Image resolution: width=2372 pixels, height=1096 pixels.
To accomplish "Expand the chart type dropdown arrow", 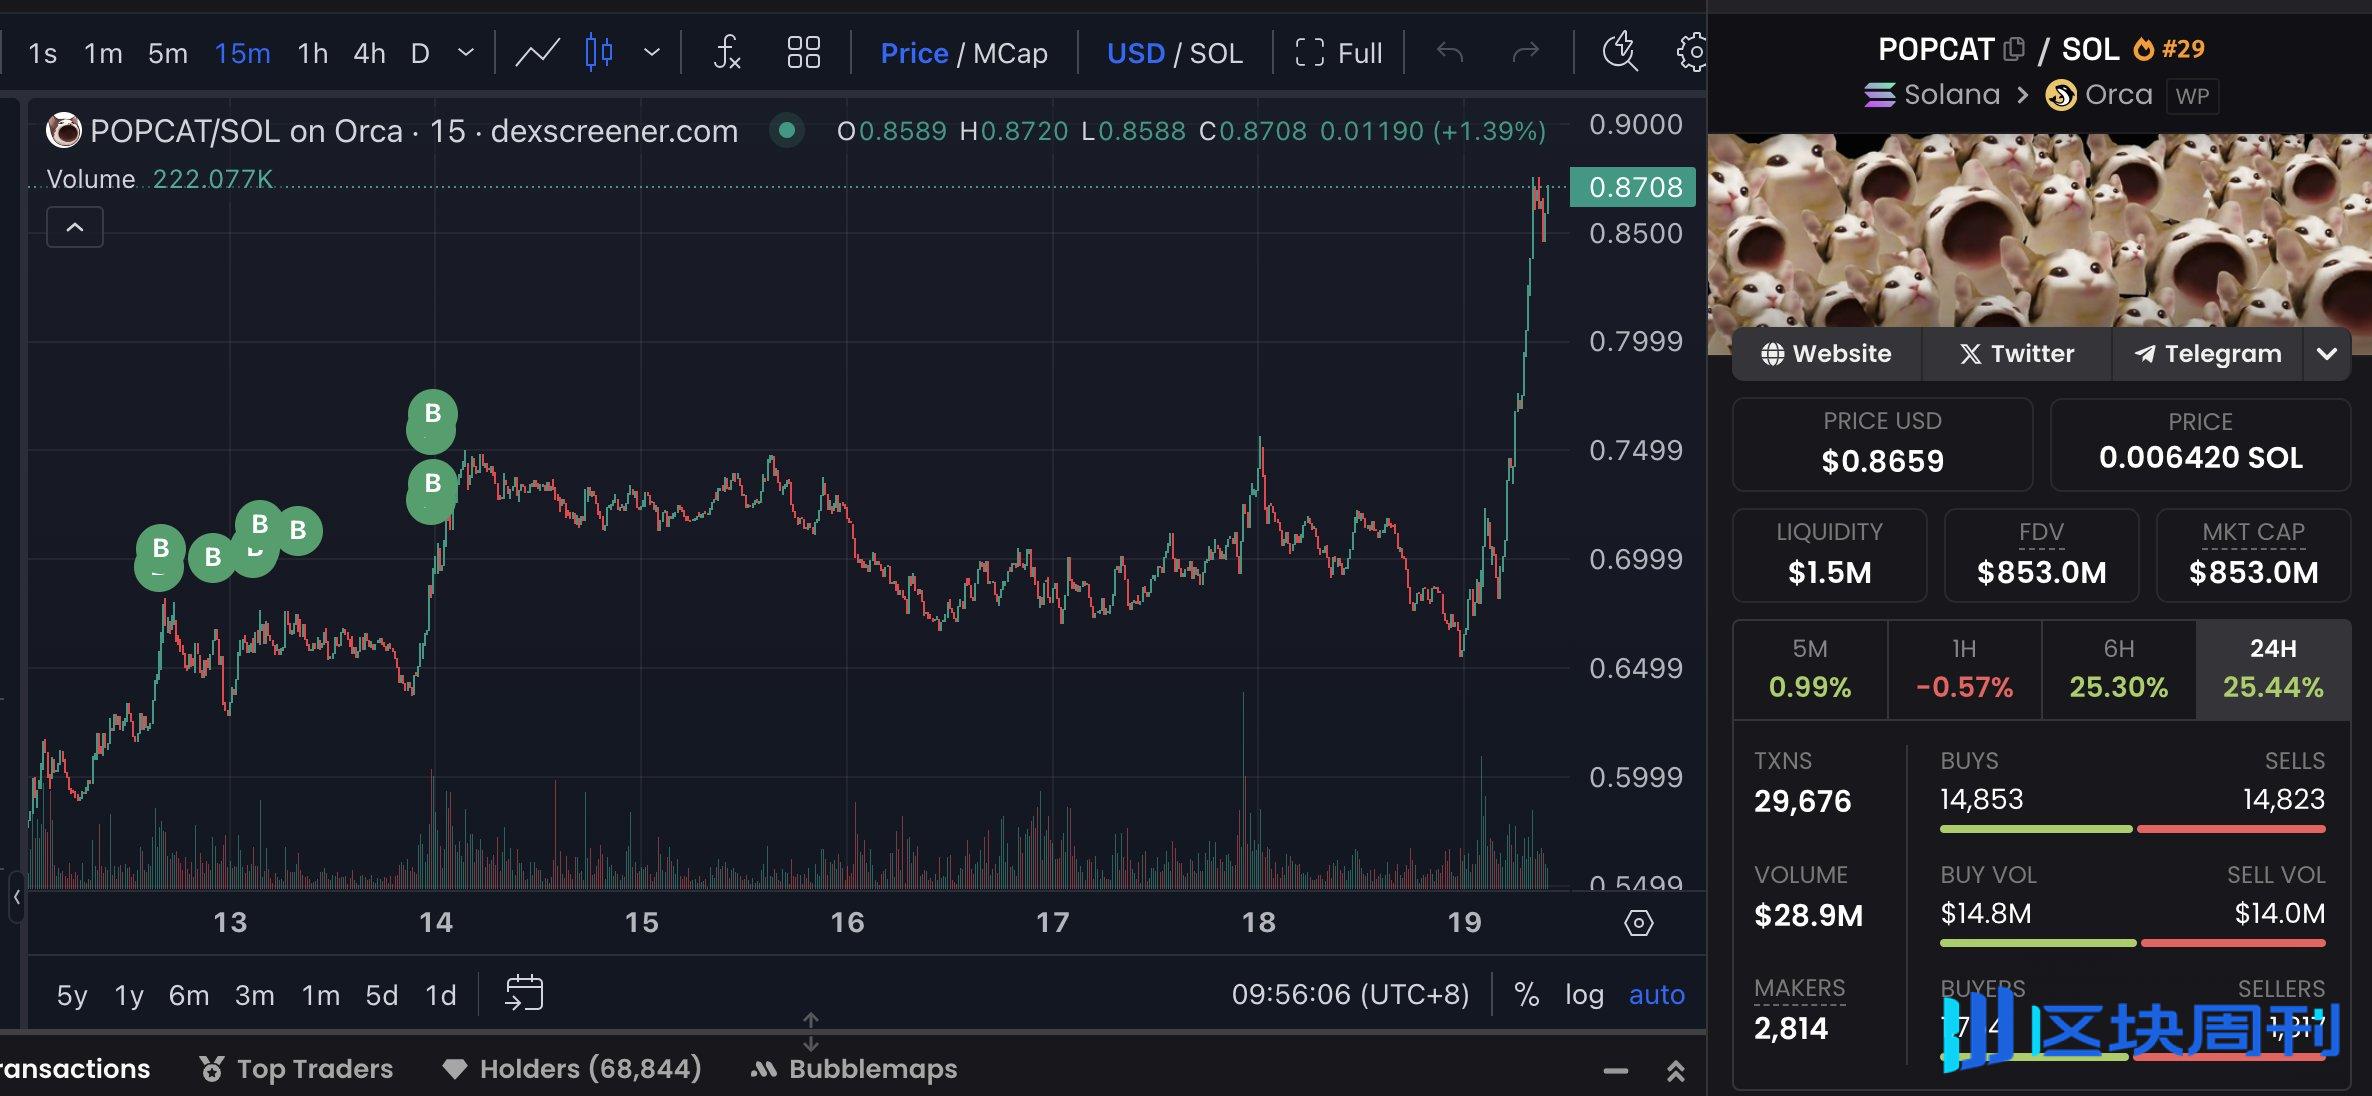I will [x=652, y=52].
